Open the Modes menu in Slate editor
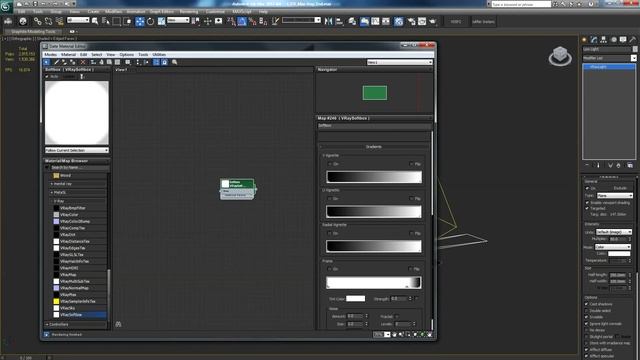 (x=51, y=54)
